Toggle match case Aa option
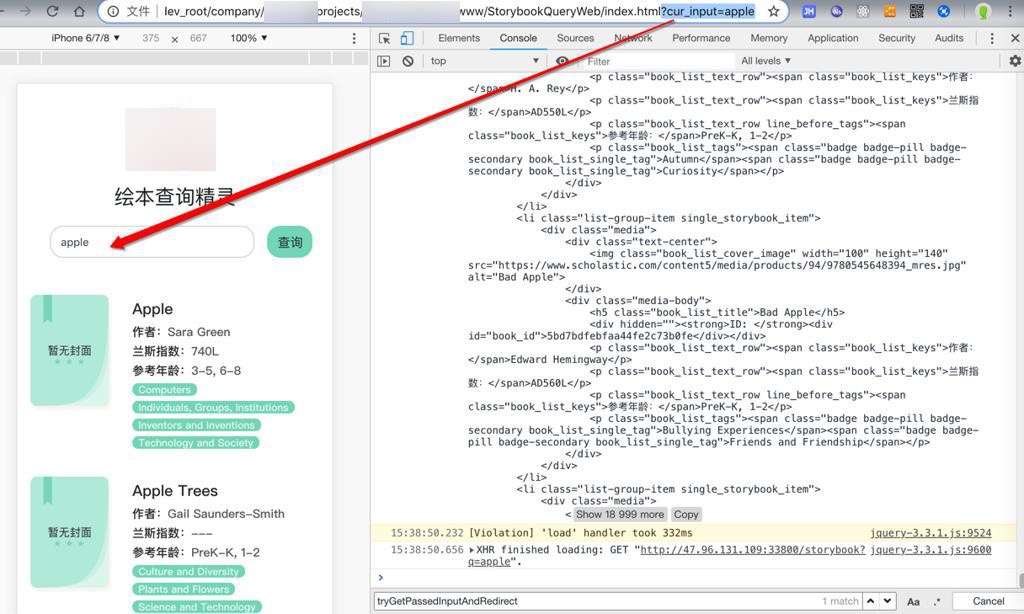 914,602
